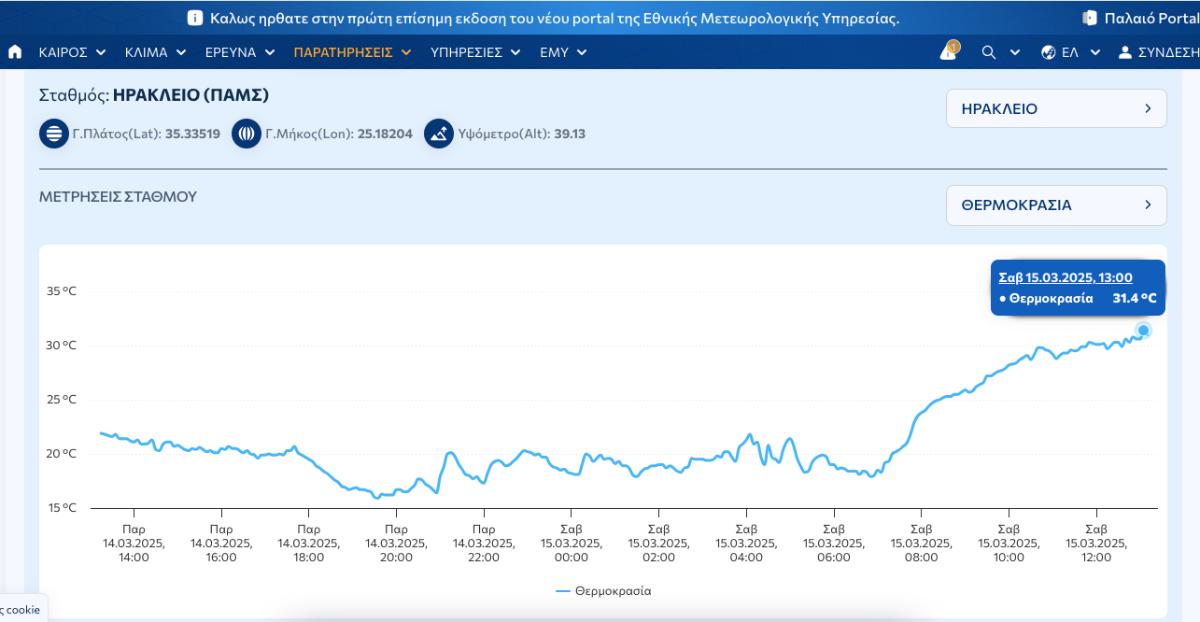Click the latitude globe icon
Viewport: 1200px width, 622px height.
click(x=53, y=133)
